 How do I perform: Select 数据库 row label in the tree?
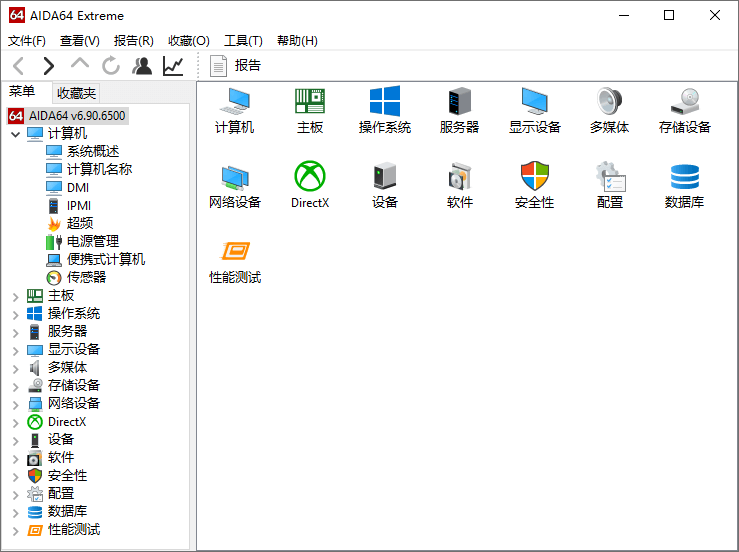[67, 511]
